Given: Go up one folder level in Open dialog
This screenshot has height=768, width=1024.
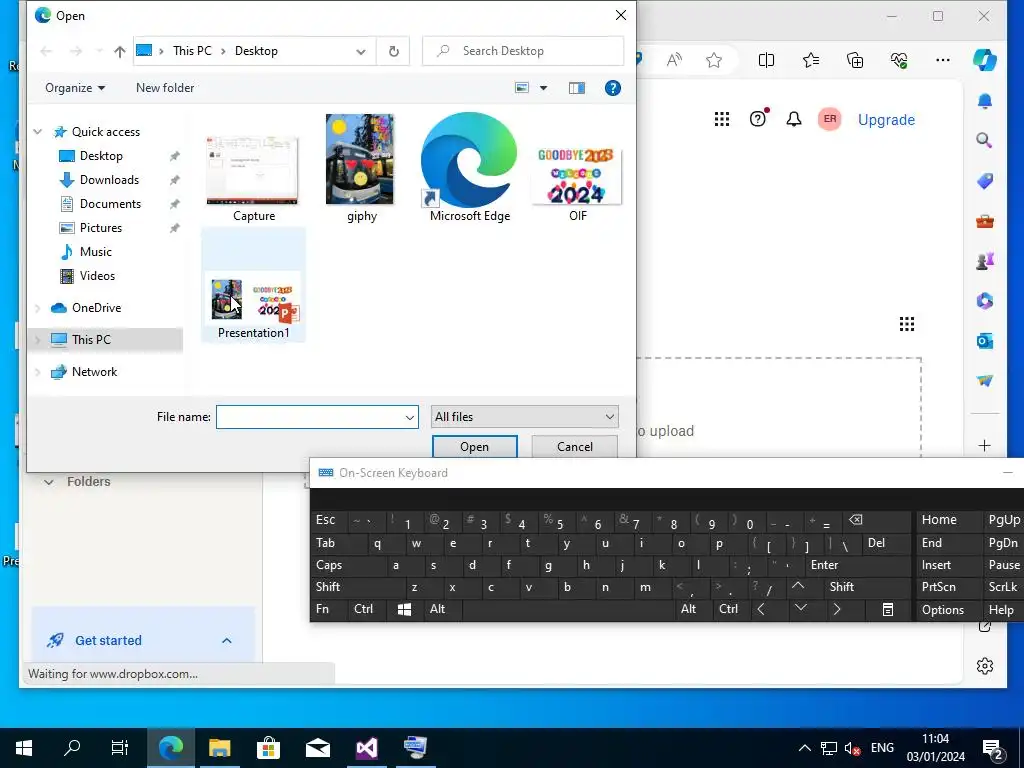Looking at the screenshot, I should click(x=120, y=51).
